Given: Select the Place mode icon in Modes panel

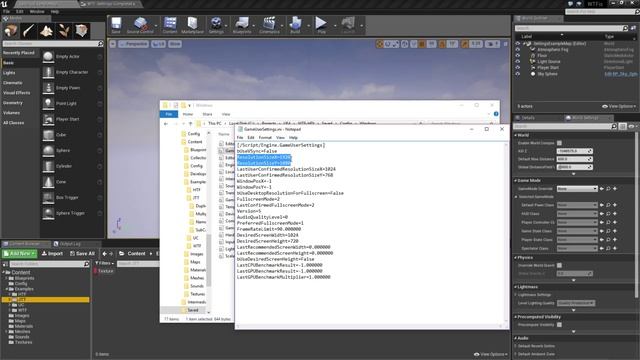Looking at the screenshot, I should click(x=11, y=31).
